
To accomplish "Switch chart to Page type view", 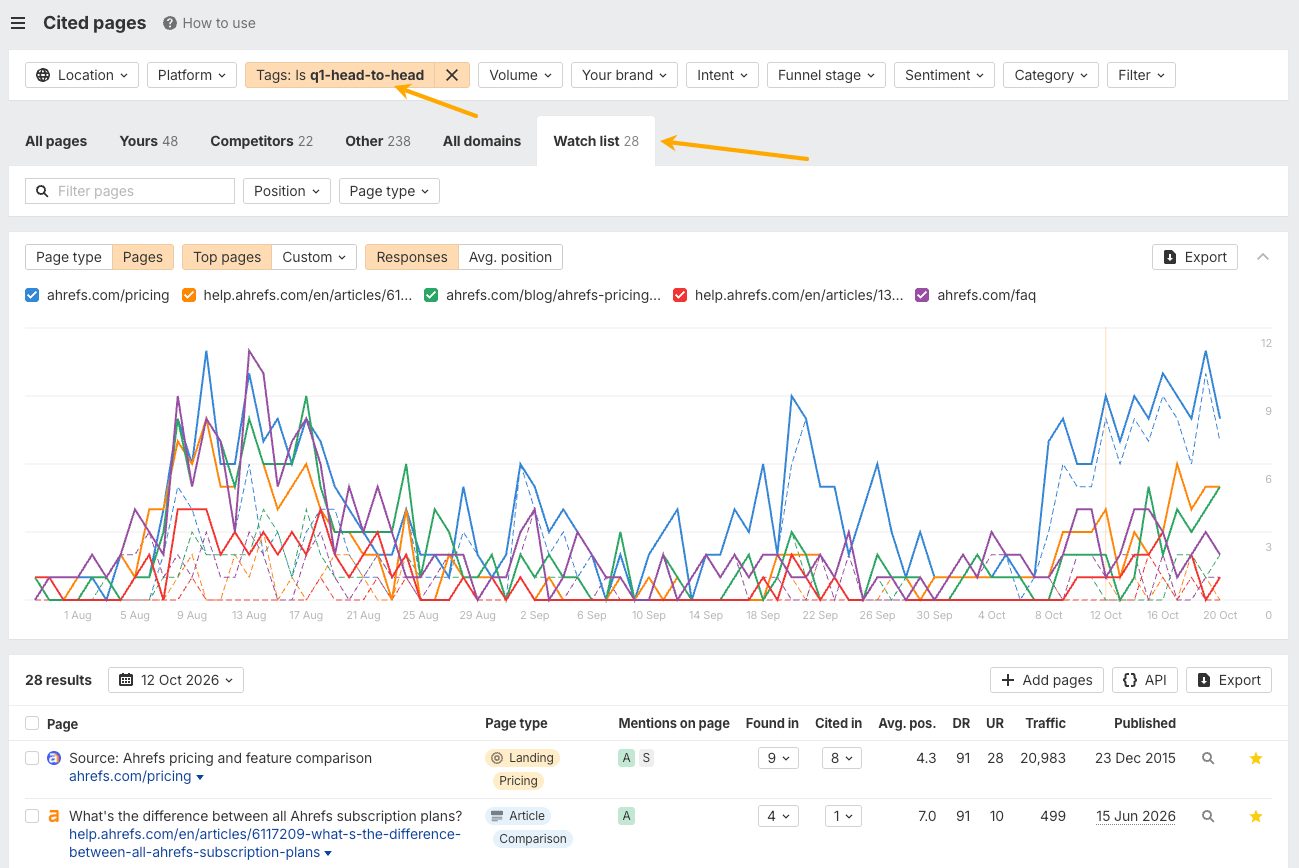I will pos(69,257).
